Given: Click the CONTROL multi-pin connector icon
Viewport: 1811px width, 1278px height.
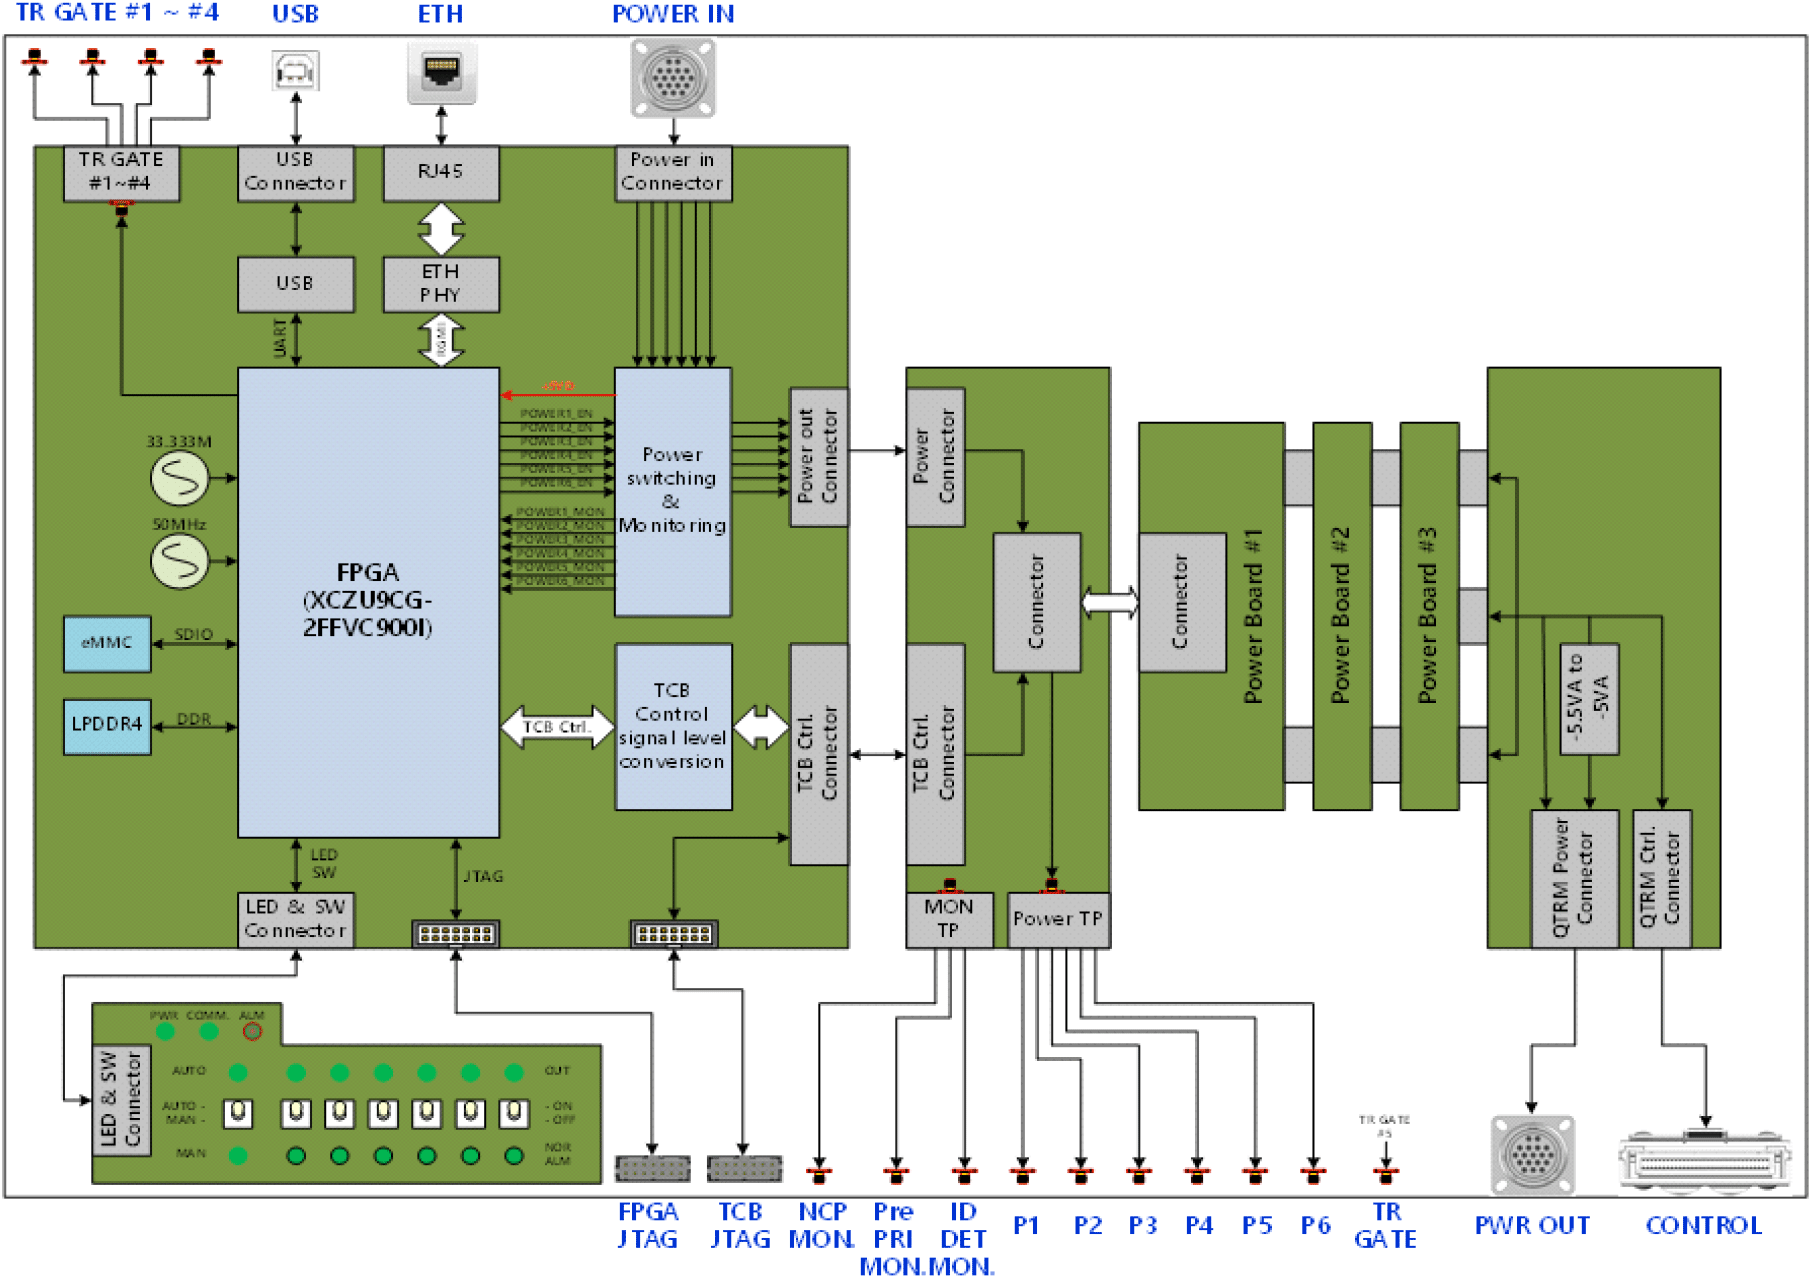Looking at the screenshot, I should click(x=1705, y=1160).
